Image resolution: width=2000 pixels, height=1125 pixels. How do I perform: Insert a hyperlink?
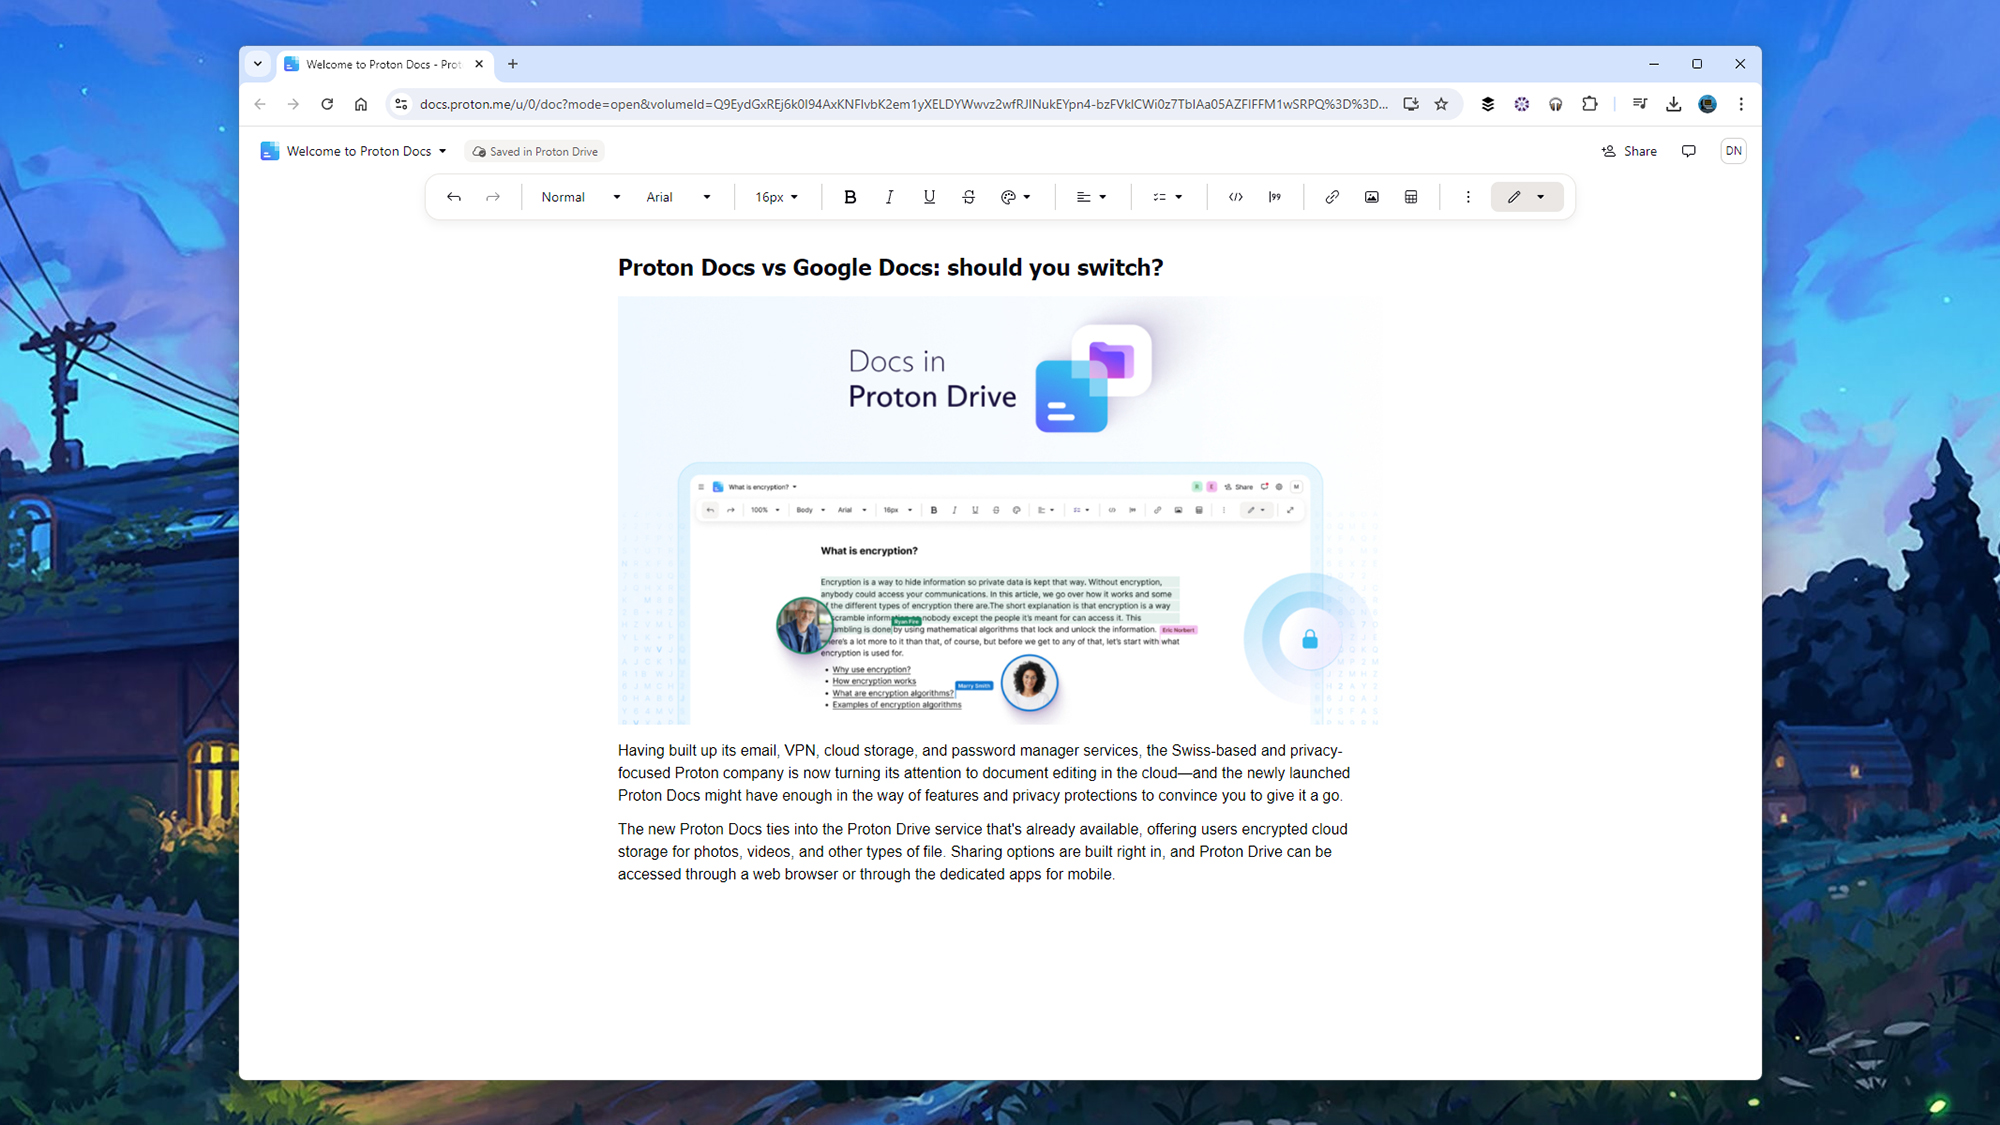point(1332,197)
